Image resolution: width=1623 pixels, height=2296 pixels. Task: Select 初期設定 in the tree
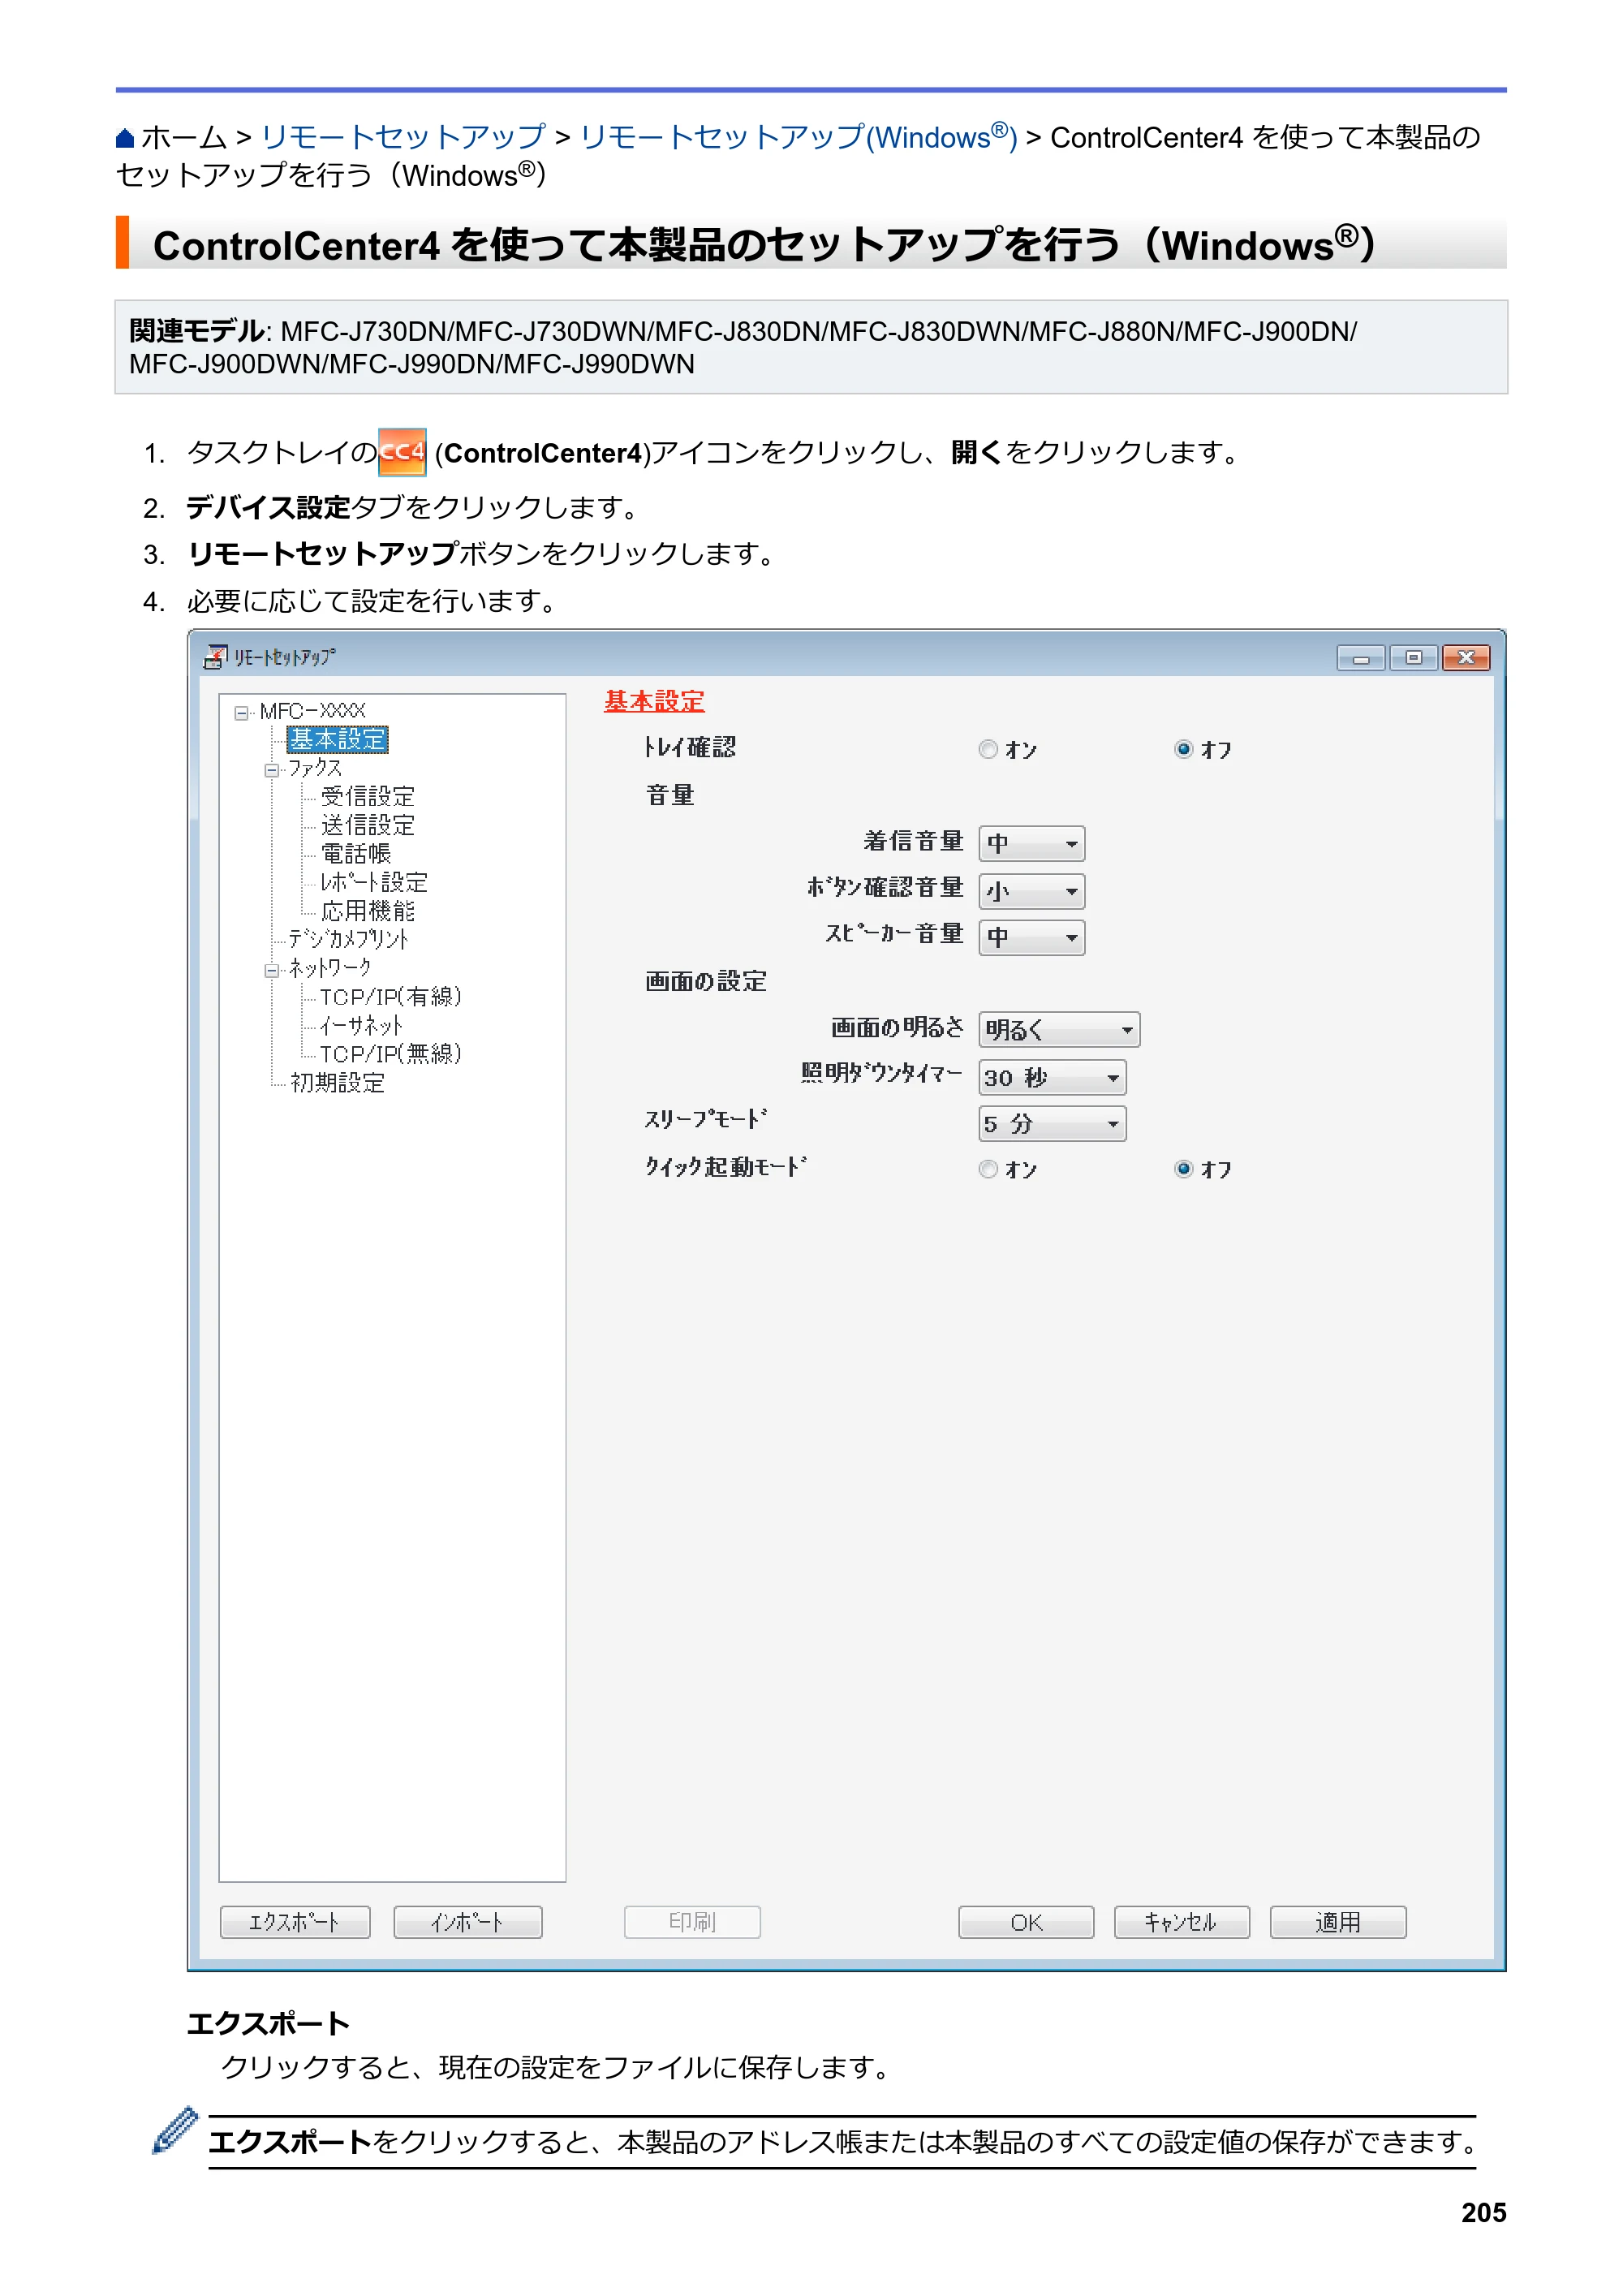pos(337,1083)
